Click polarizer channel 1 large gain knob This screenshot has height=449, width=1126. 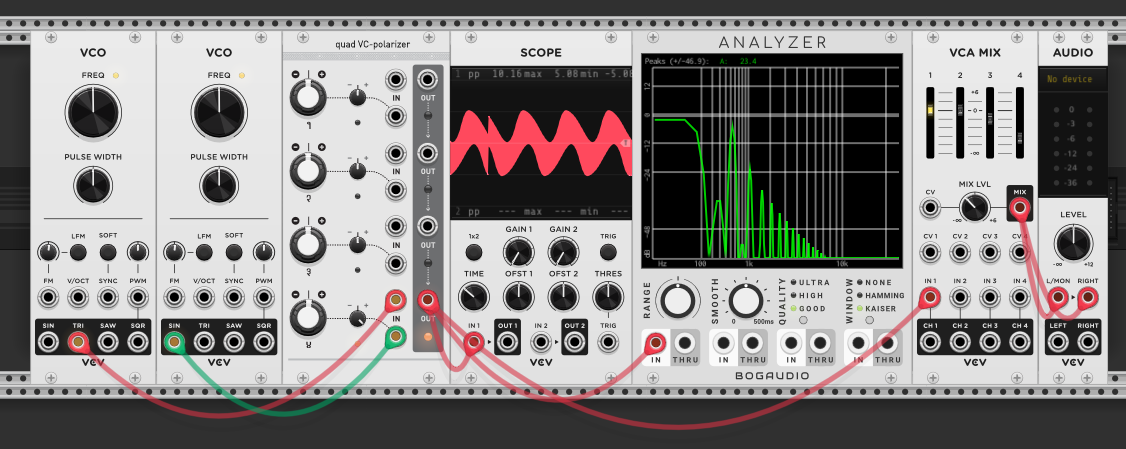click(307, 97)
